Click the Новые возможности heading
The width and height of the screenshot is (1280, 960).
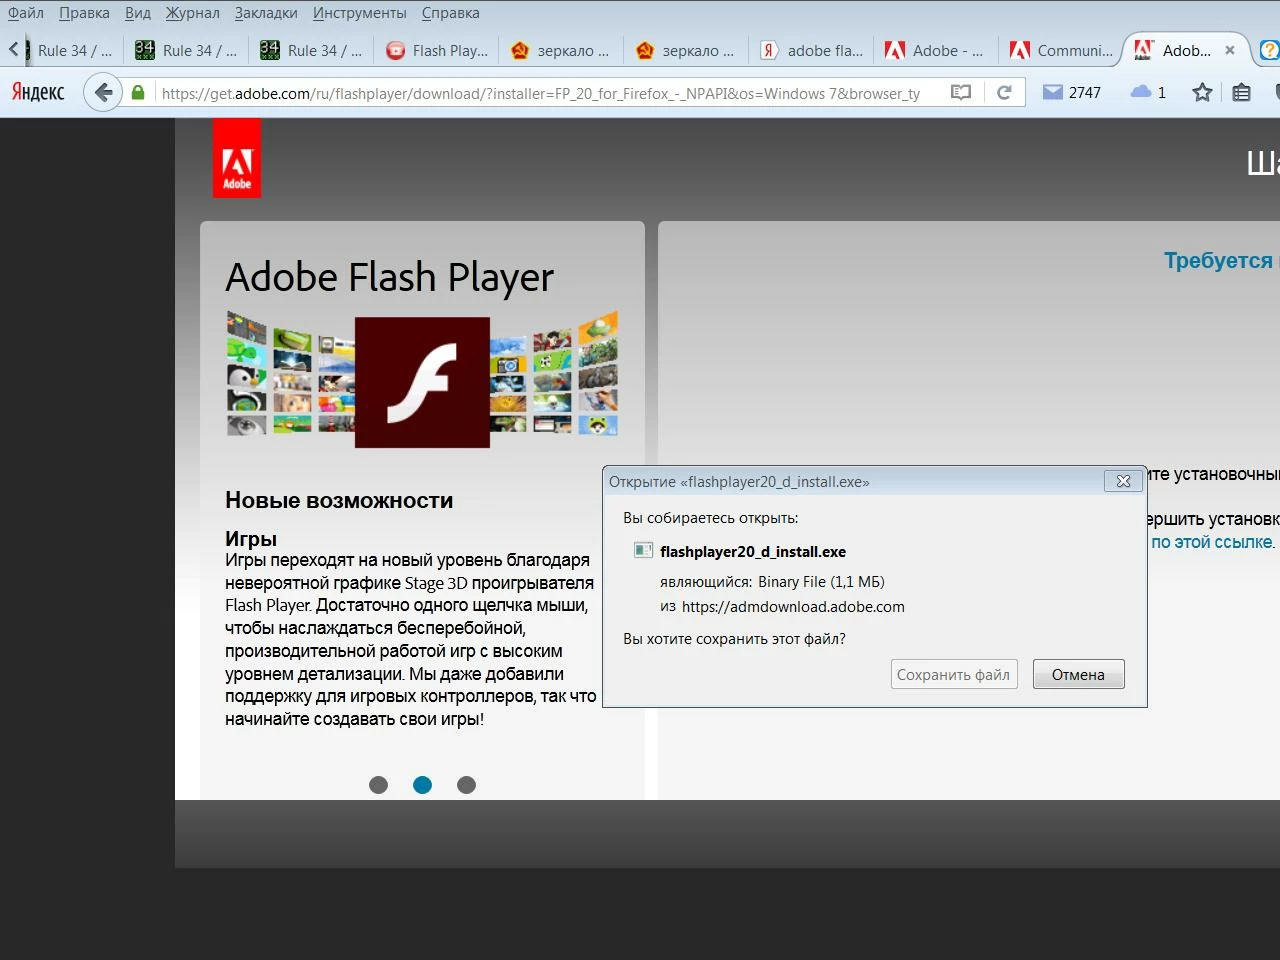click(x=339, y=500)
